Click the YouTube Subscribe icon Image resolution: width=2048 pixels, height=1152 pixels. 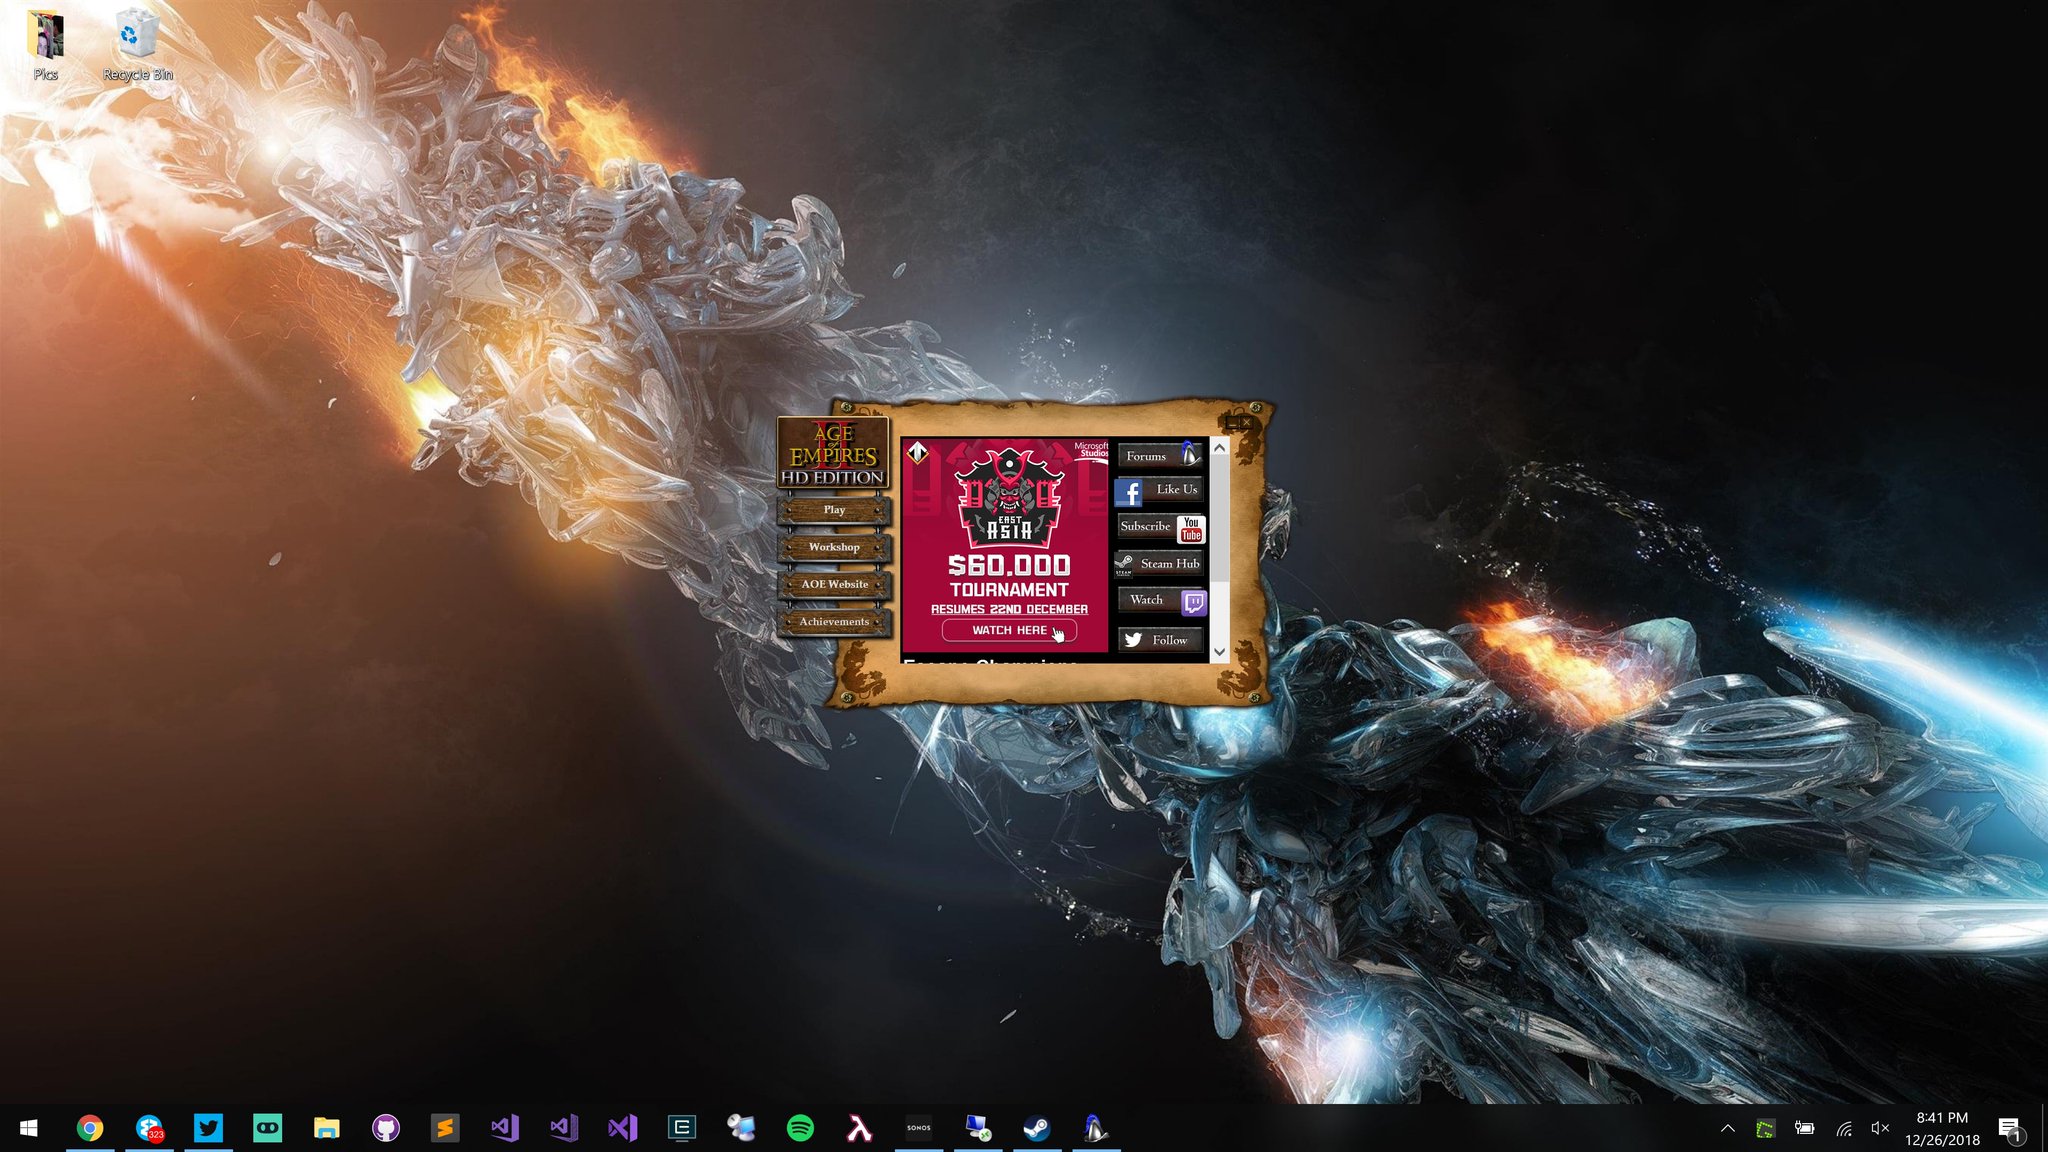[x=1191, y=528]
